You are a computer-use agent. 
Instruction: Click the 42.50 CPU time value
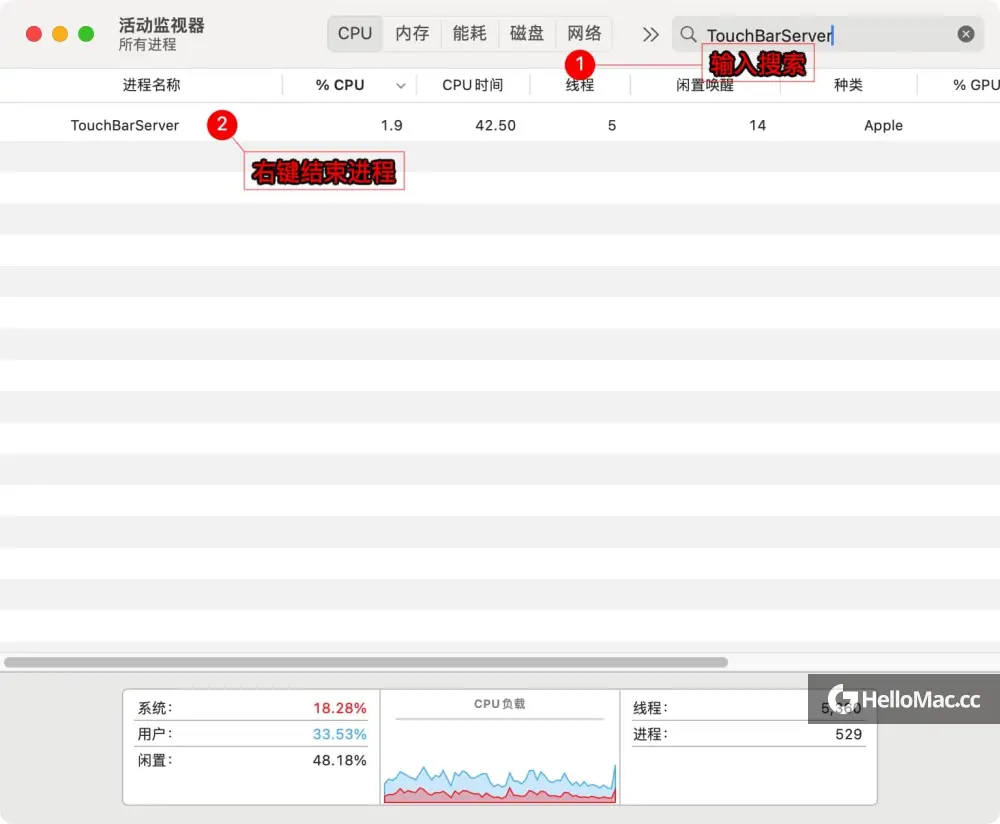[x=496, y=125]
